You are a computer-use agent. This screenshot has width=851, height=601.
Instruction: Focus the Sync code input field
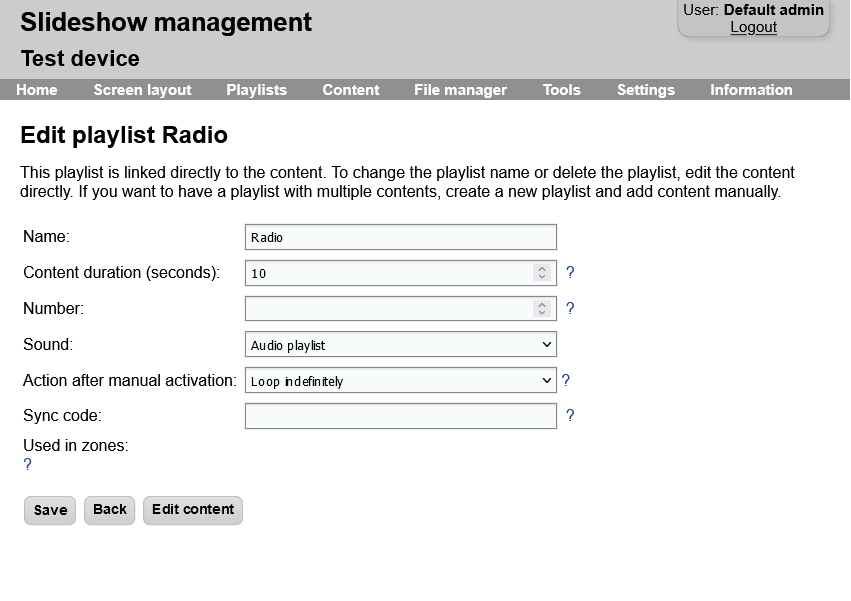400,416
